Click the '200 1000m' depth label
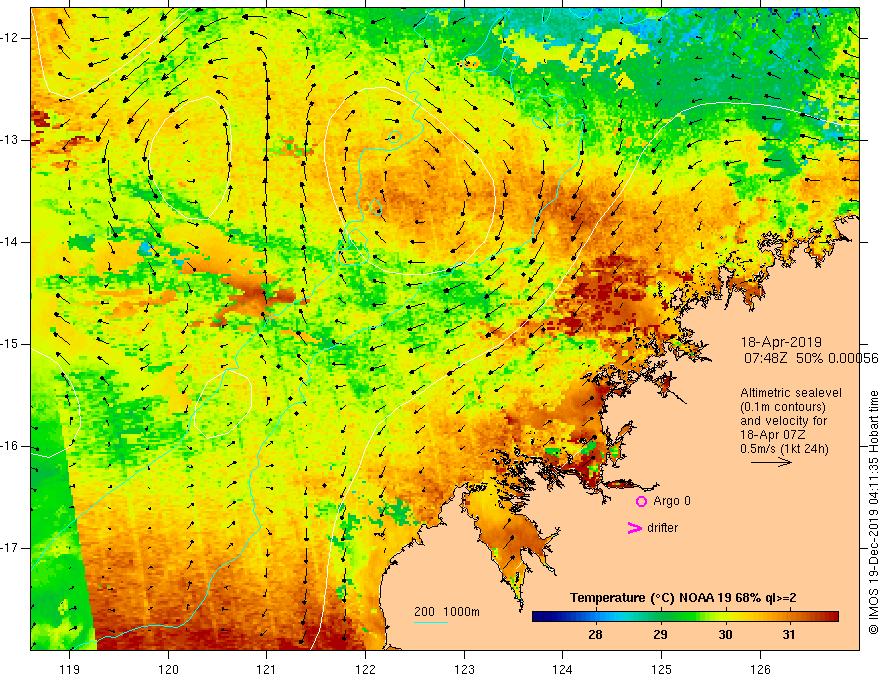This screenshot has height=680, width=880. pos(447,612)
